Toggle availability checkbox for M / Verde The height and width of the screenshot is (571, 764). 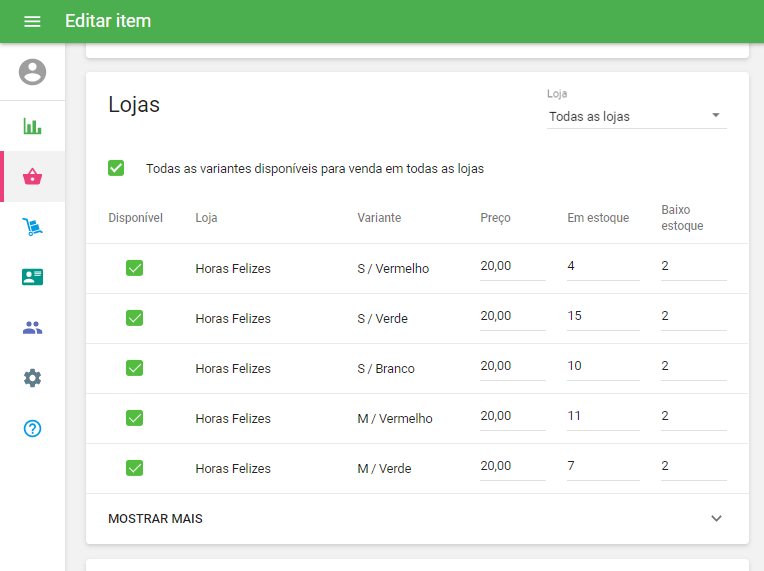134,468
